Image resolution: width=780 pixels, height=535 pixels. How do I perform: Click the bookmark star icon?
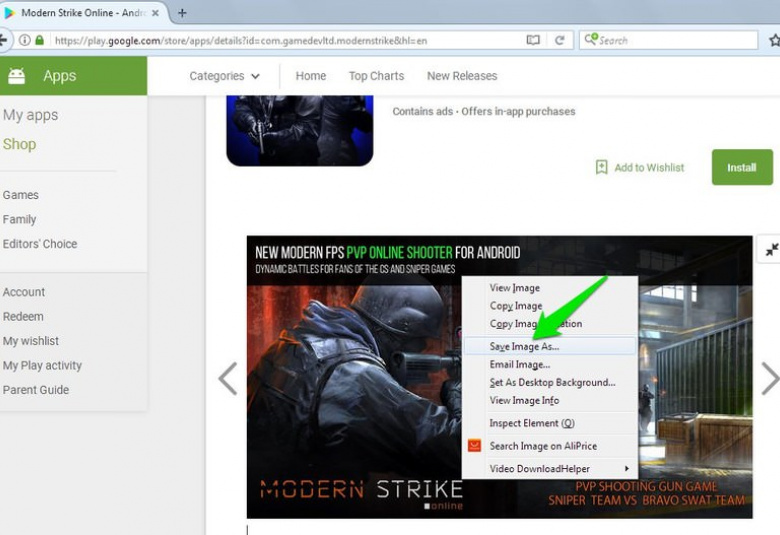[x=775, y=40]
